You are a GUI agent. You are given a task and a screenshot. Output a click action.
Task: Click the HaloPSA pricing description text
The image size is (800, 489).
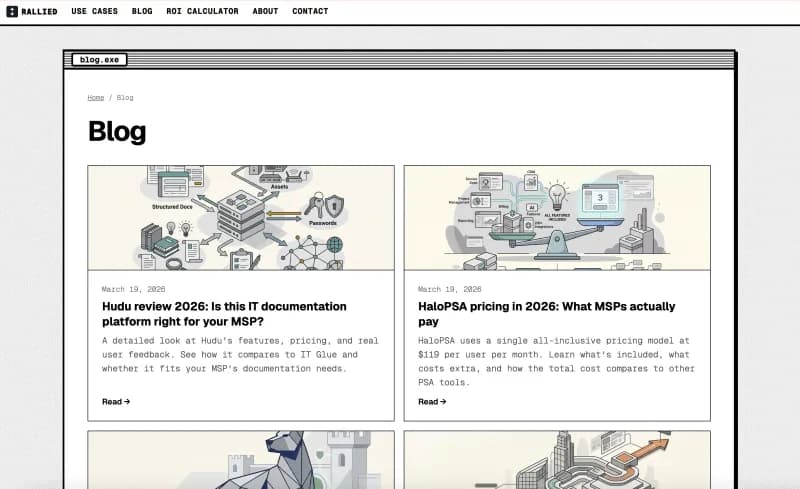[x=557, y=361]
